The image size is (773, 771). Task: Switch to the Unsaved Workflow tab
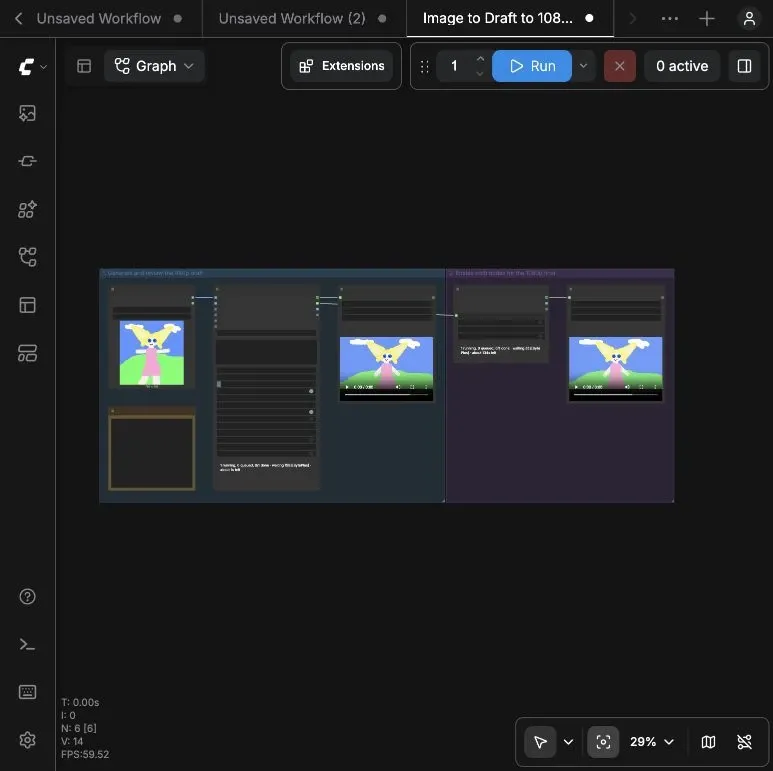pos(99,19)
